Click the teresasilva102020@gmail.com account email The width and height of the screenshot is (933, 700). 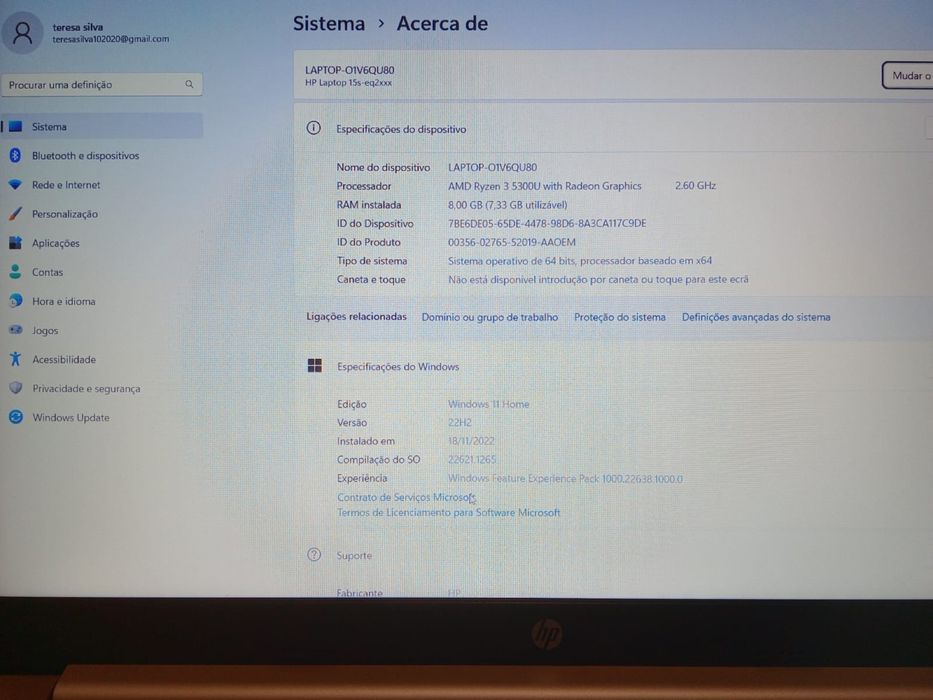point(111,39)
